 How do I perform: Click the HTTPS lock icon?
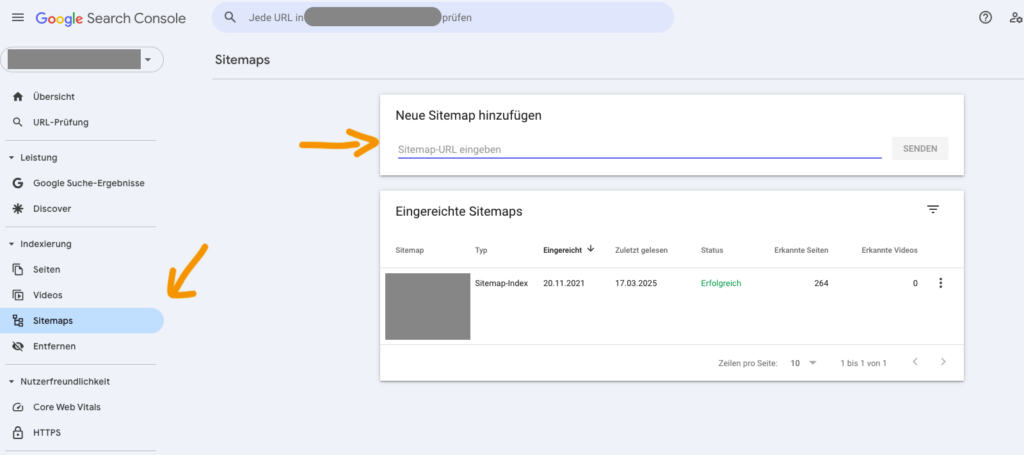(x=18, y=432)
